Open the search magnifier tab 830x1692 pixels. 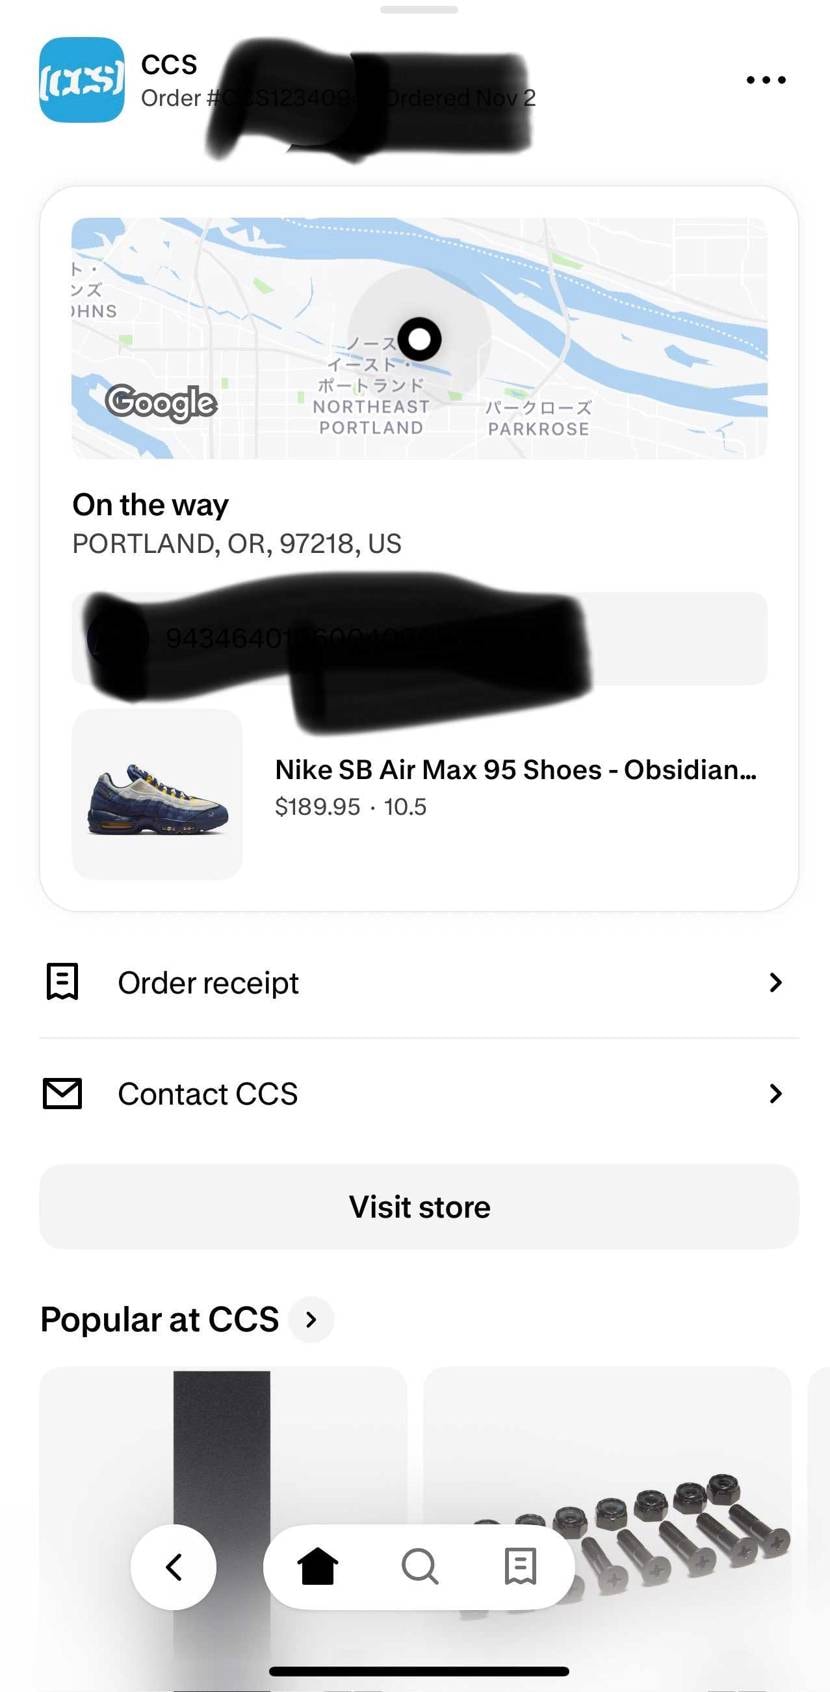[420, 1566]
